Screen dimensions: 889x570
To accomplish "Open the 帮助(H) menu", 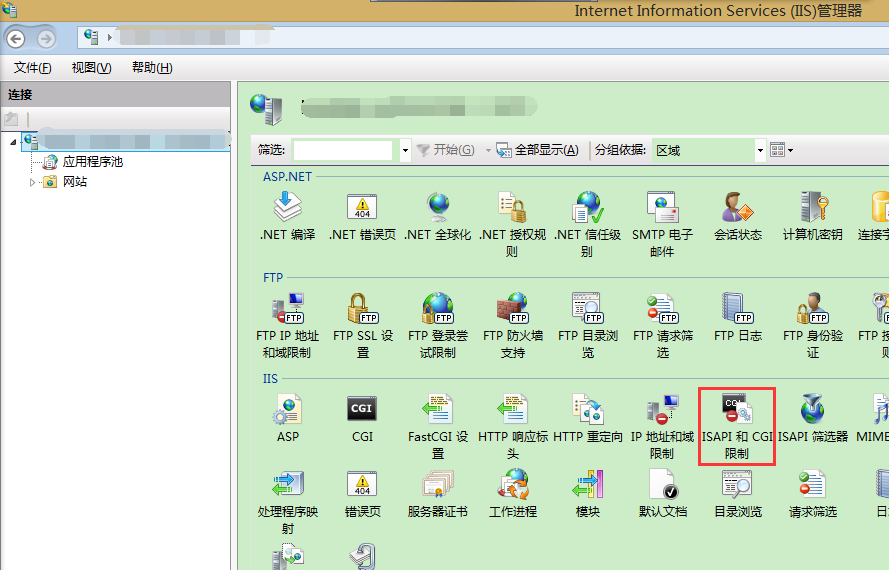I will (152, 67).
